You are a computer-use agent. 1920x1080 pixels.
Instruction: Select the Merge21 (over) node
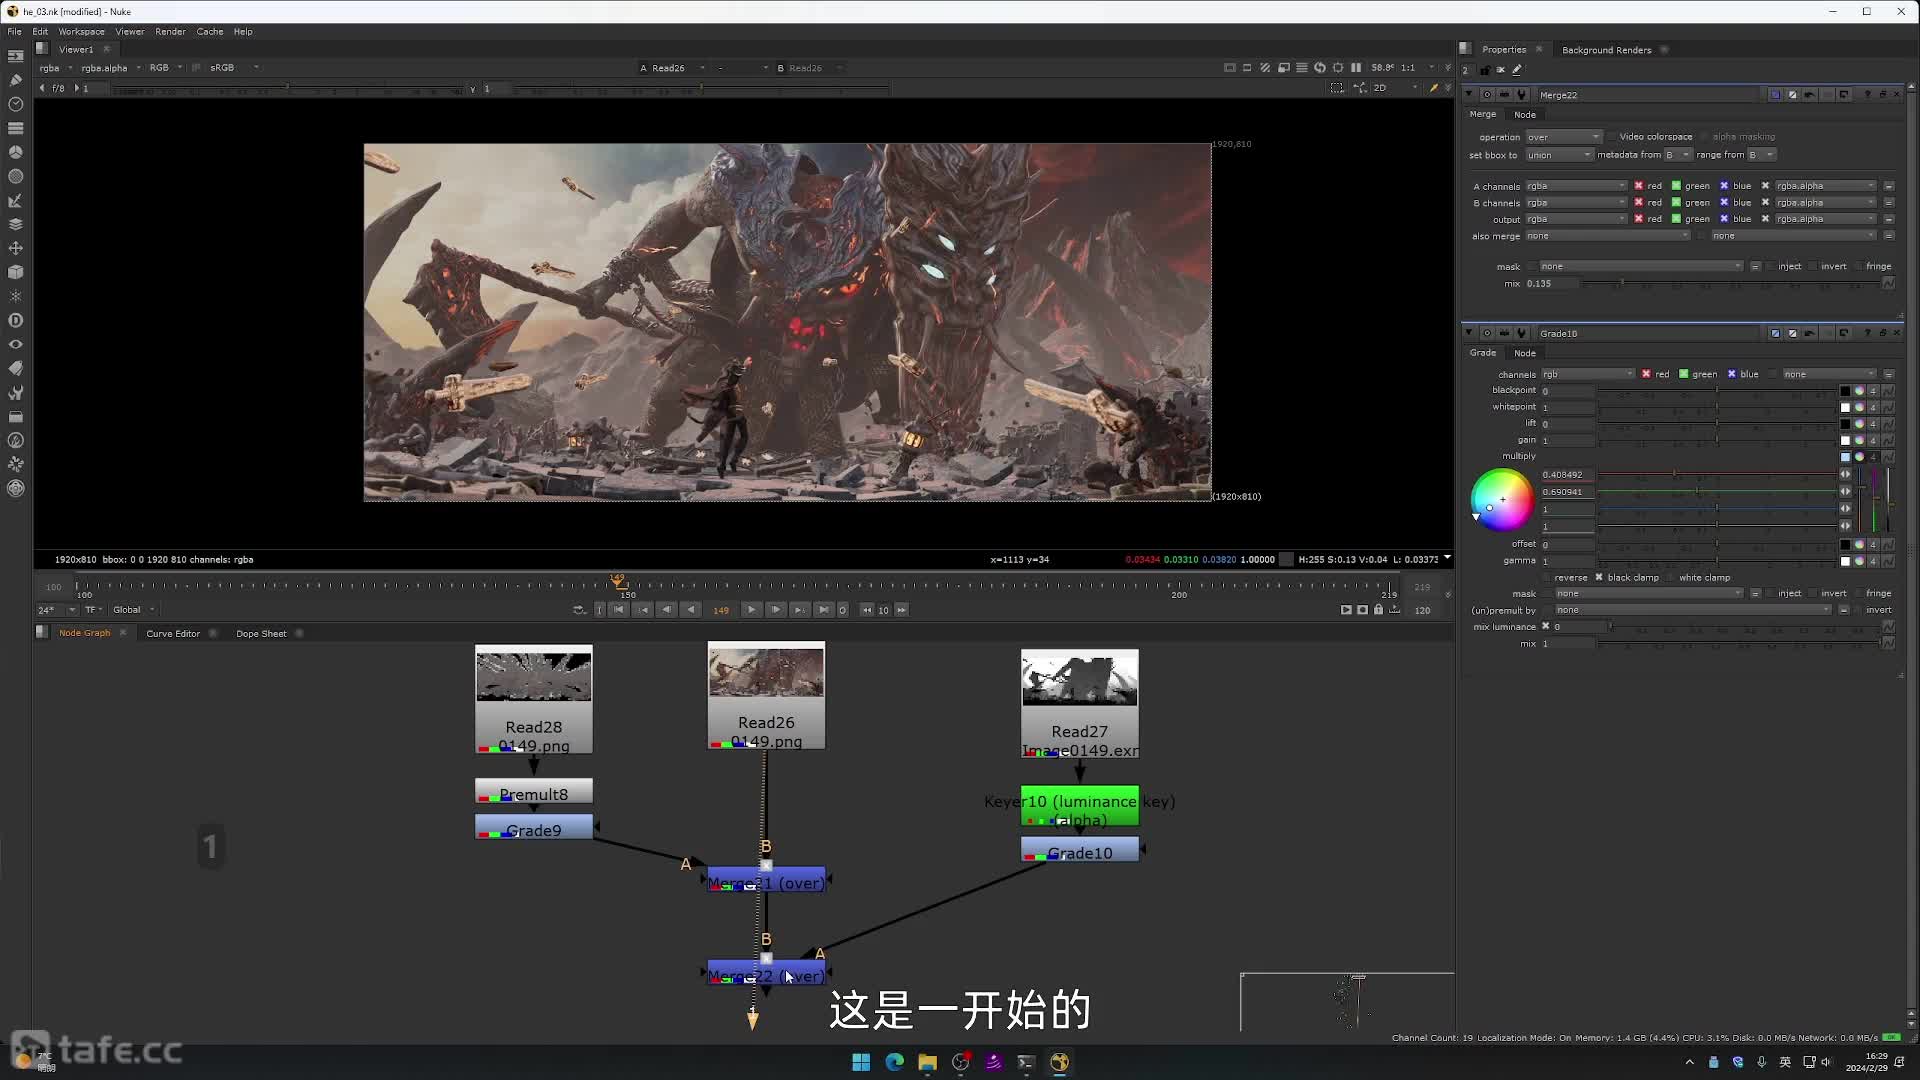(766, 880)
